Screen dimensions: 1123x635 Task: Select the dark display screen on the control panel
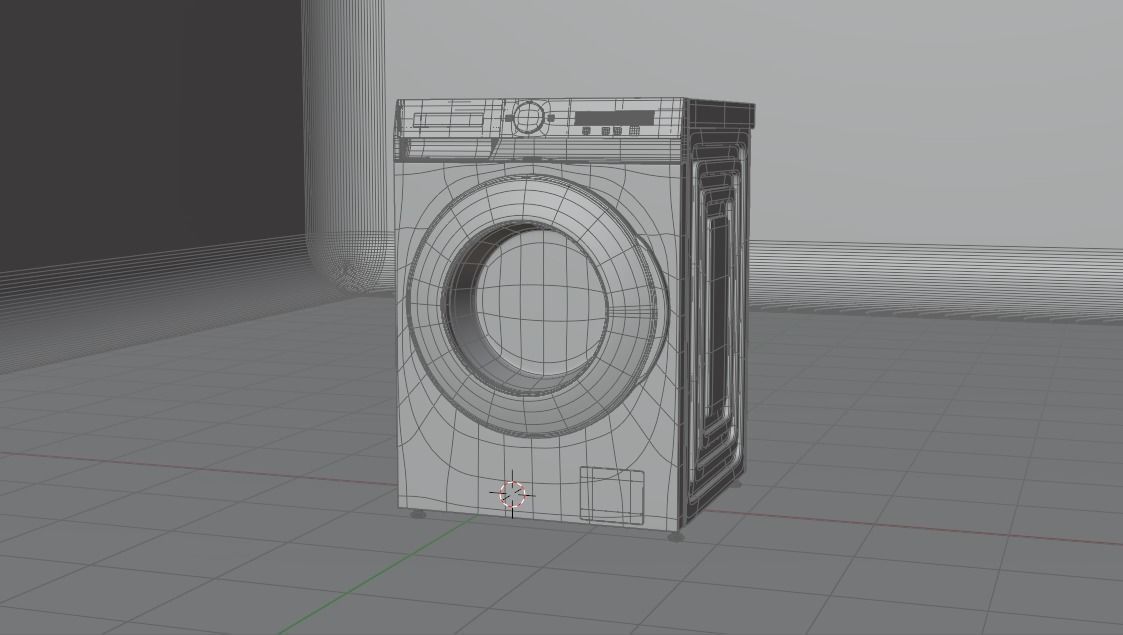(x=614, y=117)
